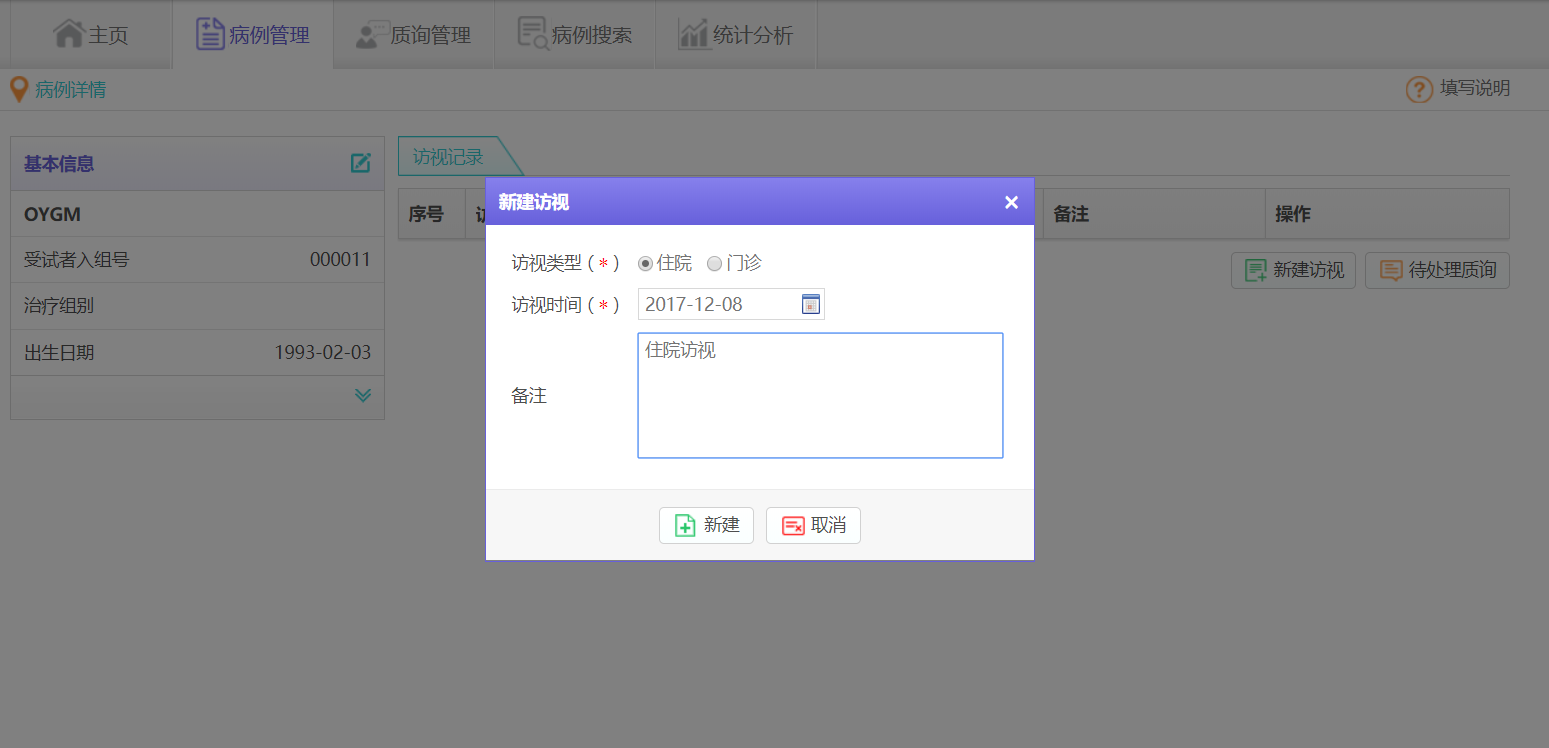The height and width of the screenshot is (748, 1549).
Task: Click the calendar icon in visit time field
Action: click(x=811, y=305)
